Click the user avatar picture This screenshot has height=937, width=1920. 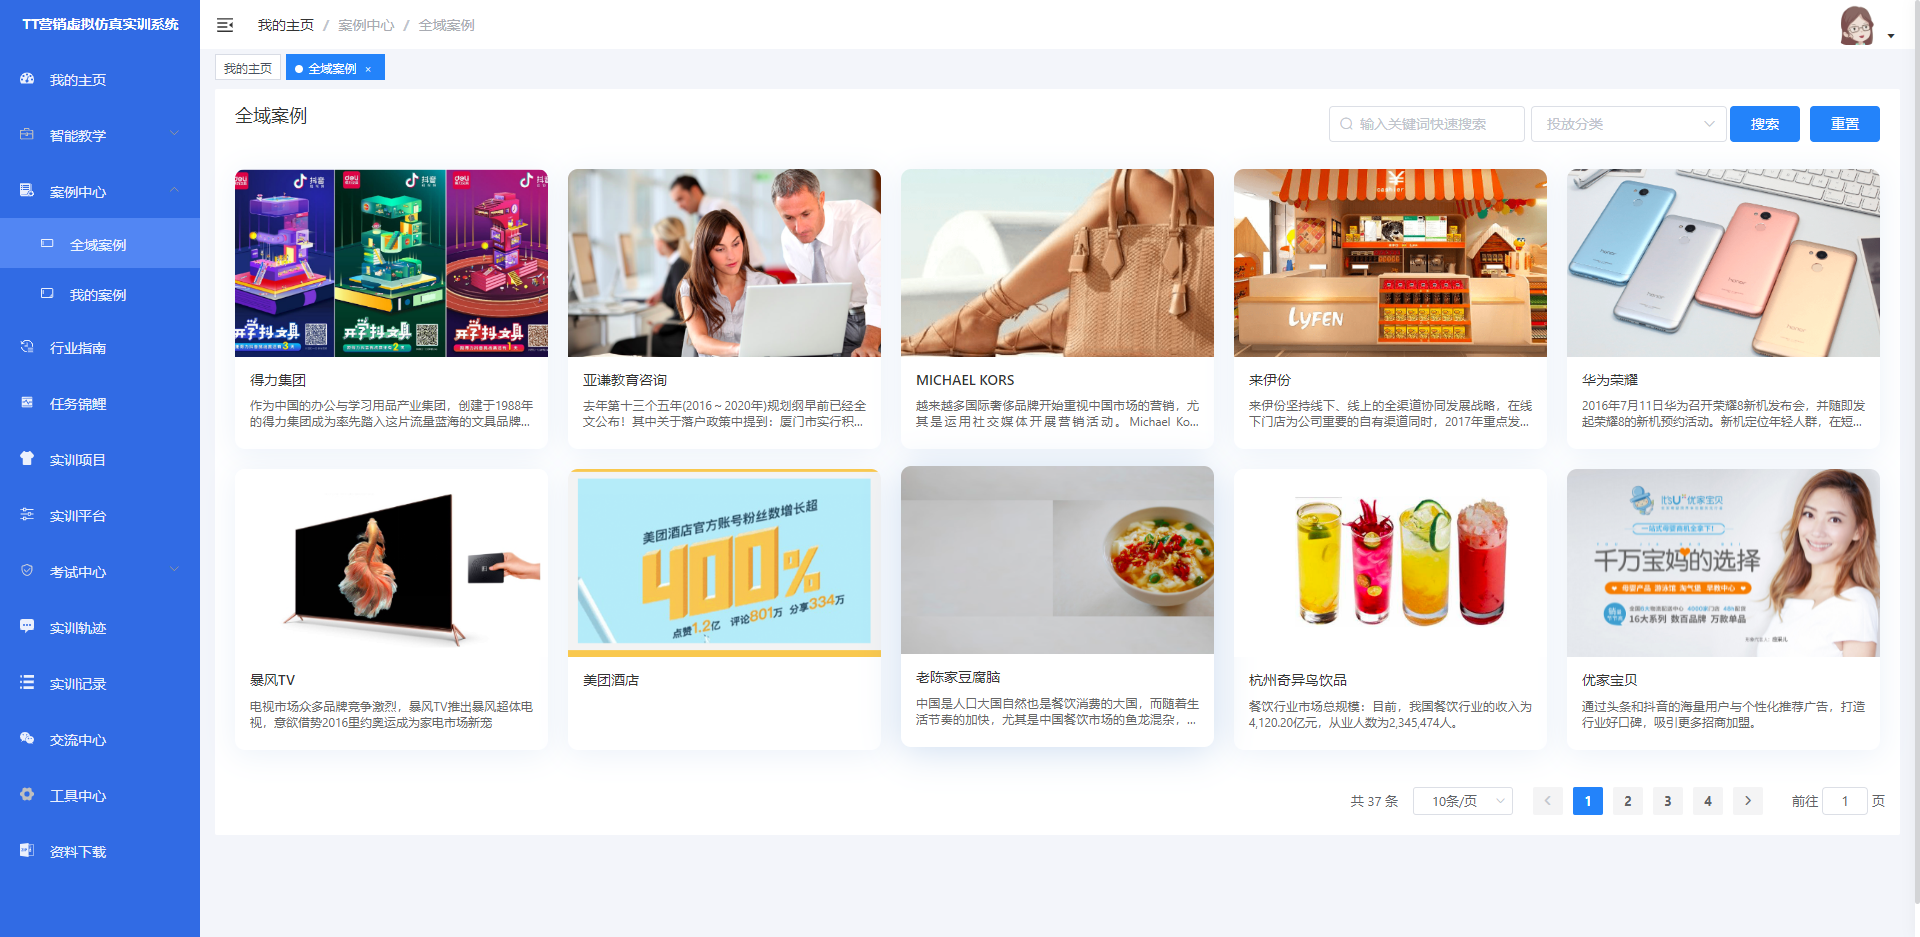[x=1857, y=25]
